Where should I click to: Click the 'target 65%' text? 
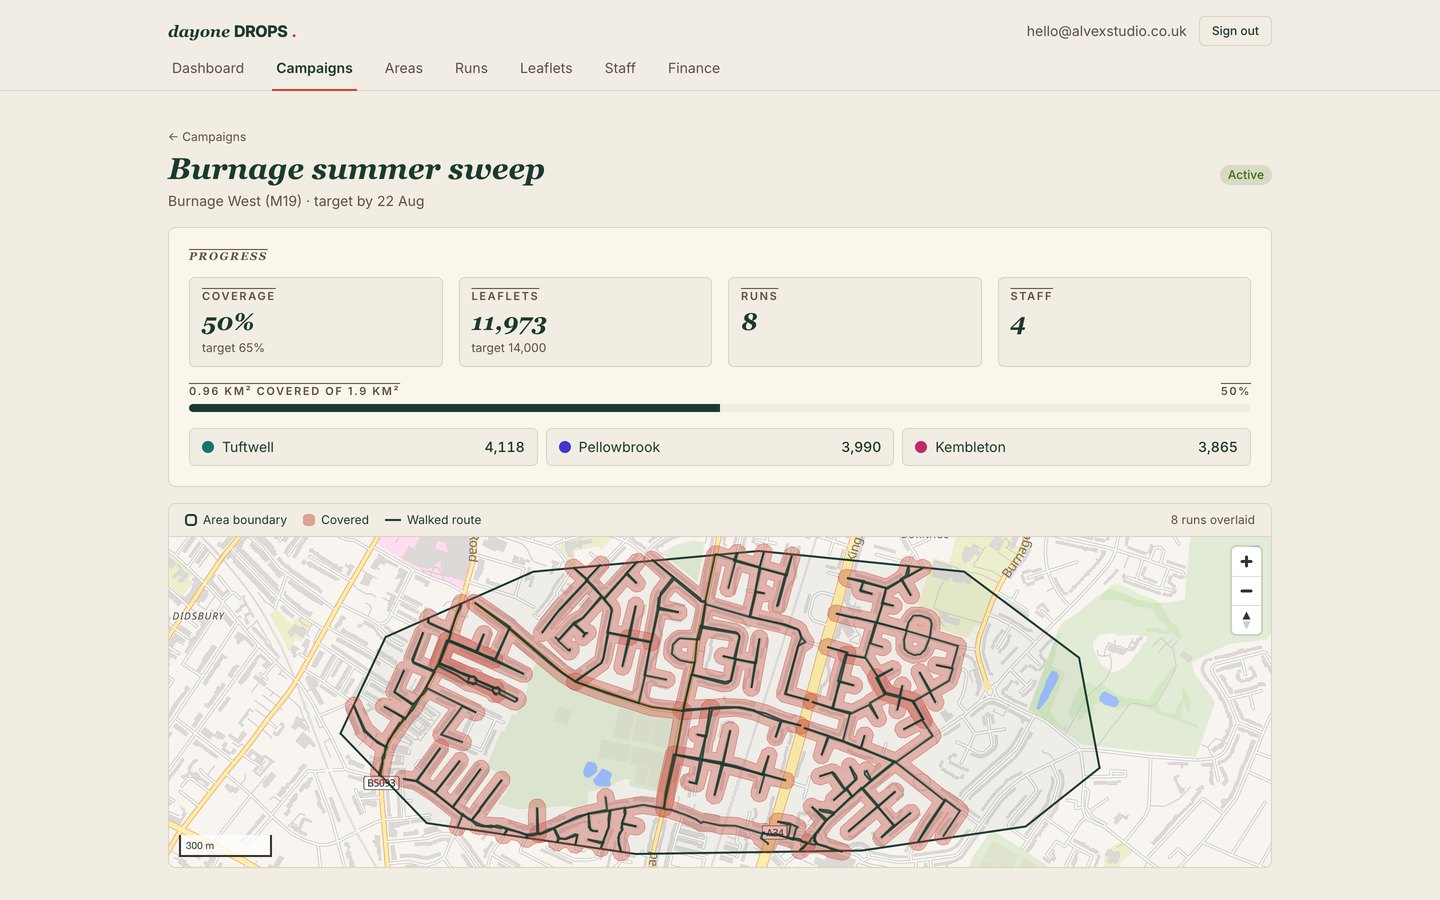click(233, 348)
